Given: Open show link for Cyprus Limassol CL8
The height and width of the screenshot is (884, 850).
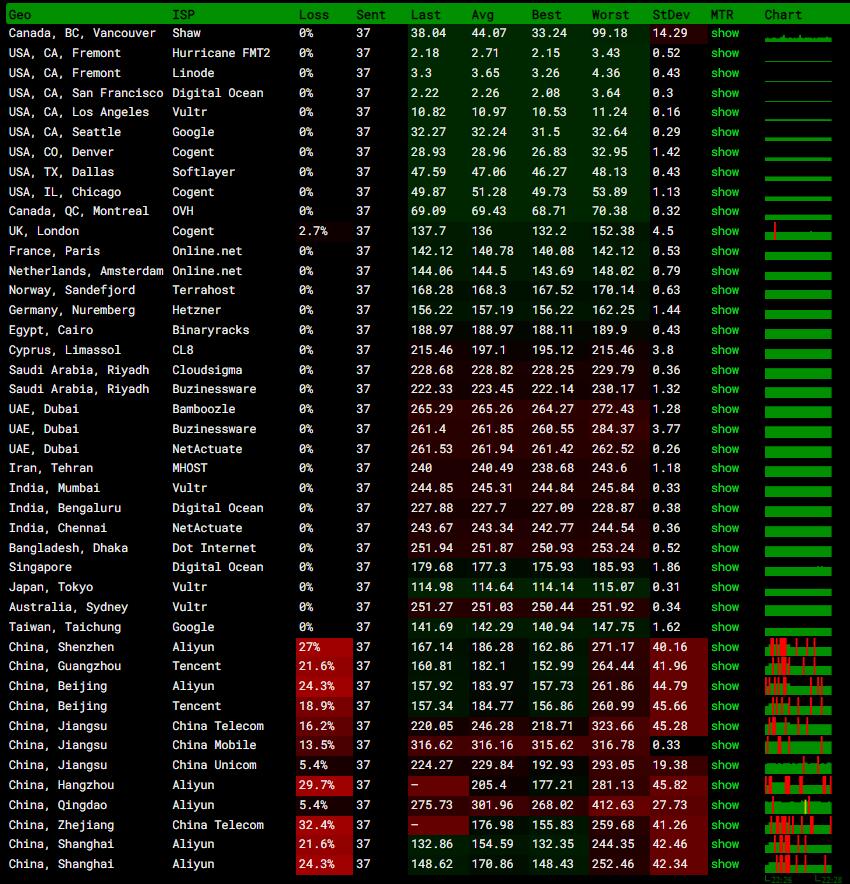Looking at the screenshot, I should (x=725, y=350).
